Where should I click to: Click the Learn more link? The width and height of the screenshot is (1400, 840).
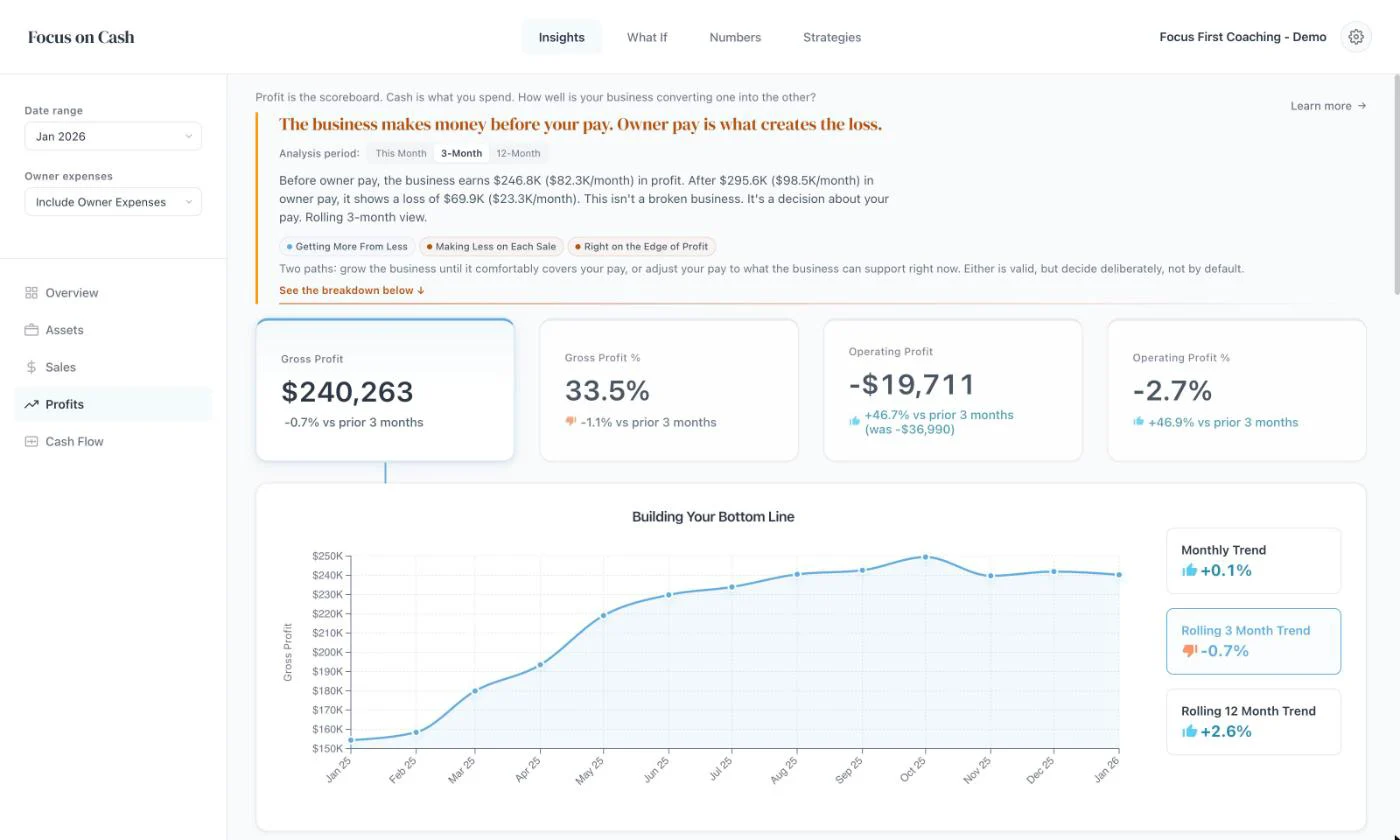(1328, 106)
